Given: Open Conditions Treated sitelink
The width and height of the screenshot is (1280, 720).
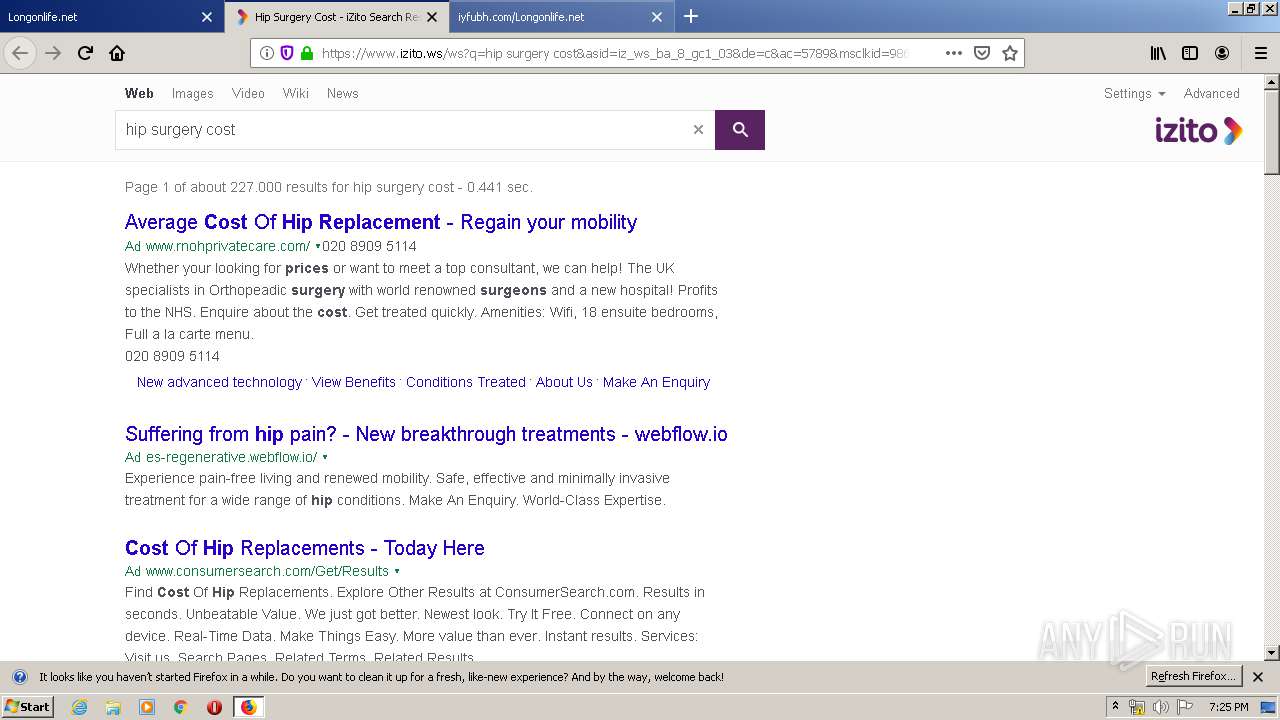Looking at the screenshot, I should (x=466, y=382).
